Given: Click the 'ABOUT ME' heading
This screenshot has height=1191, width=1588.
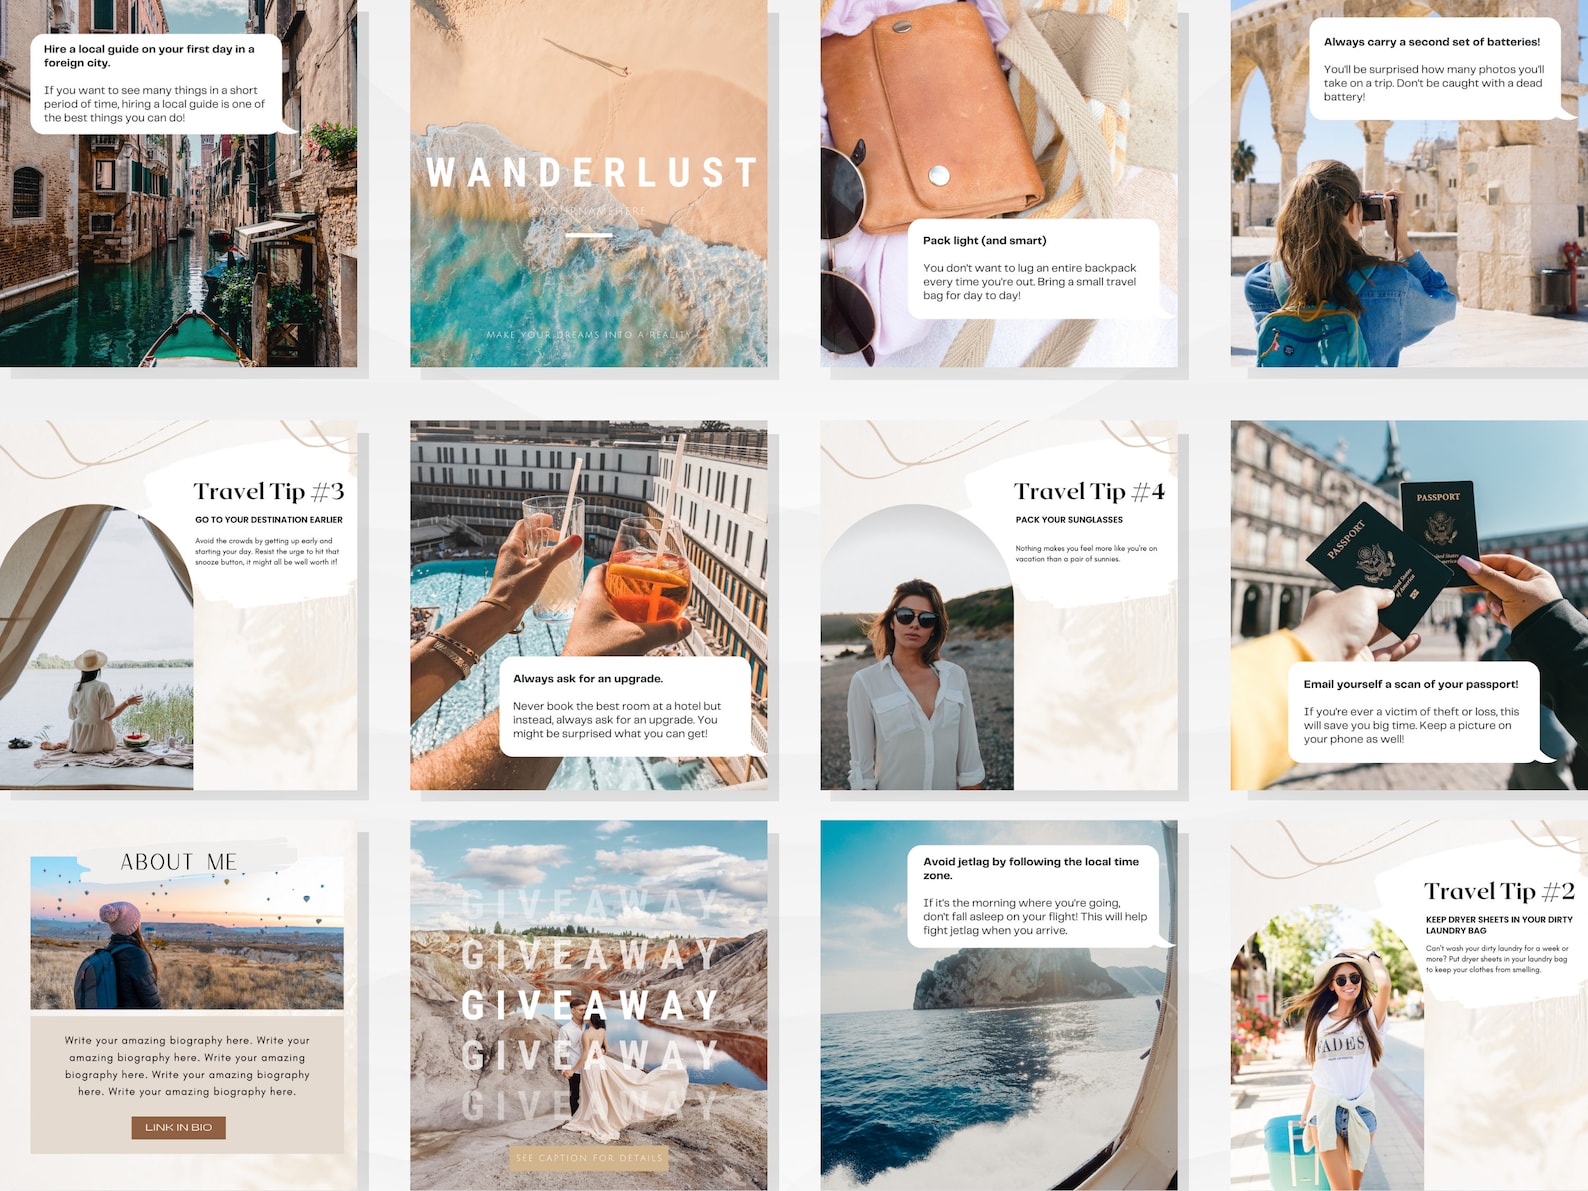Looking at the screenshot, I should [179, 862].
